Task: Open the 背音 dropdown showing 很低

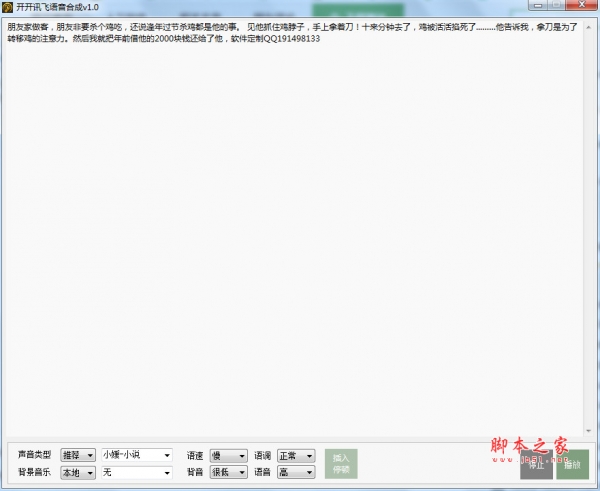Action: click(228, 472)
